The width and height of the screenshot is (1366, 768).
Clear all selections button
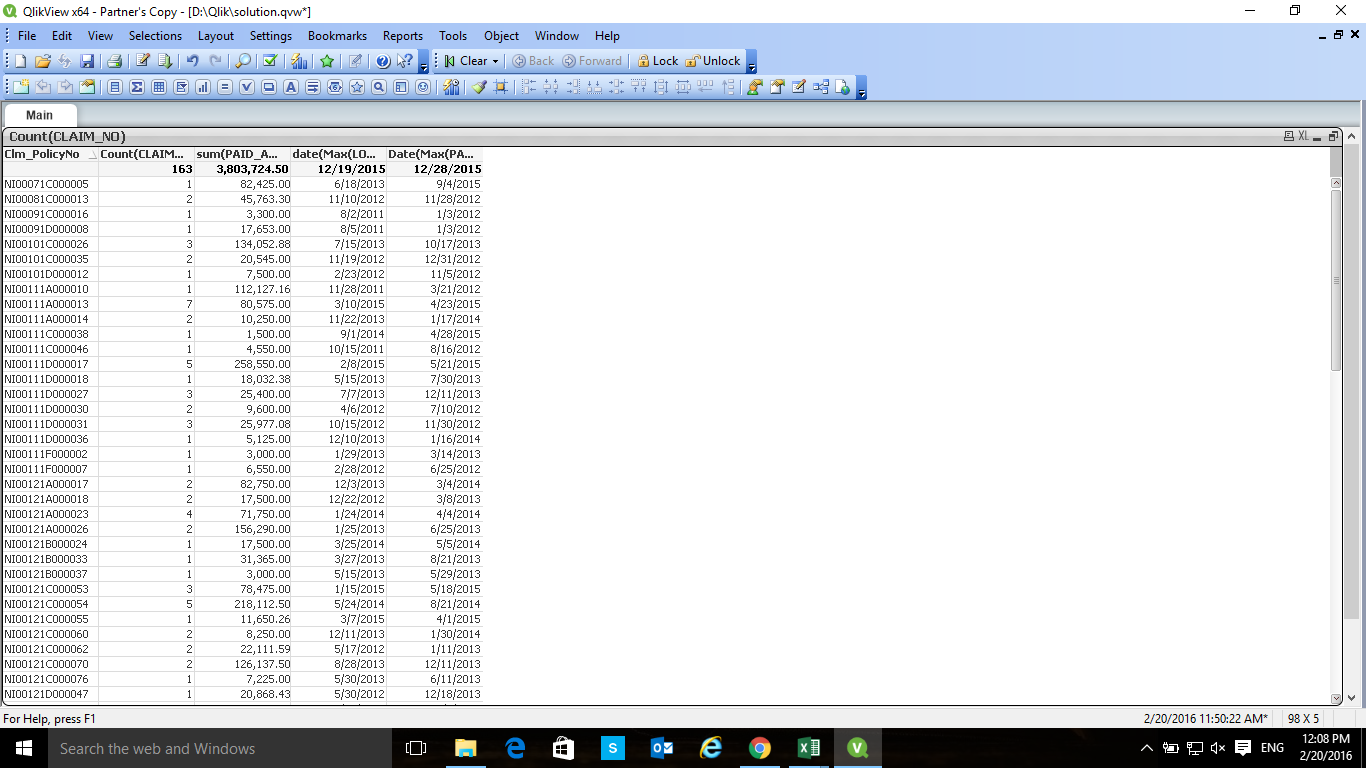pos(465,61)
